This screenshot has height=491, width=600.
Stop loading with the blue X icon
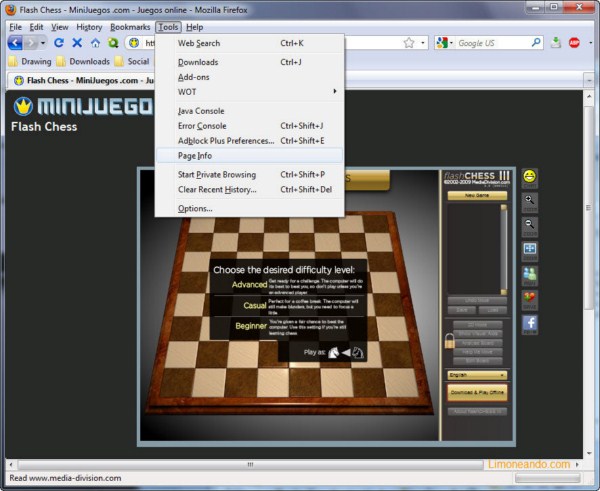(x=77, y=42)
